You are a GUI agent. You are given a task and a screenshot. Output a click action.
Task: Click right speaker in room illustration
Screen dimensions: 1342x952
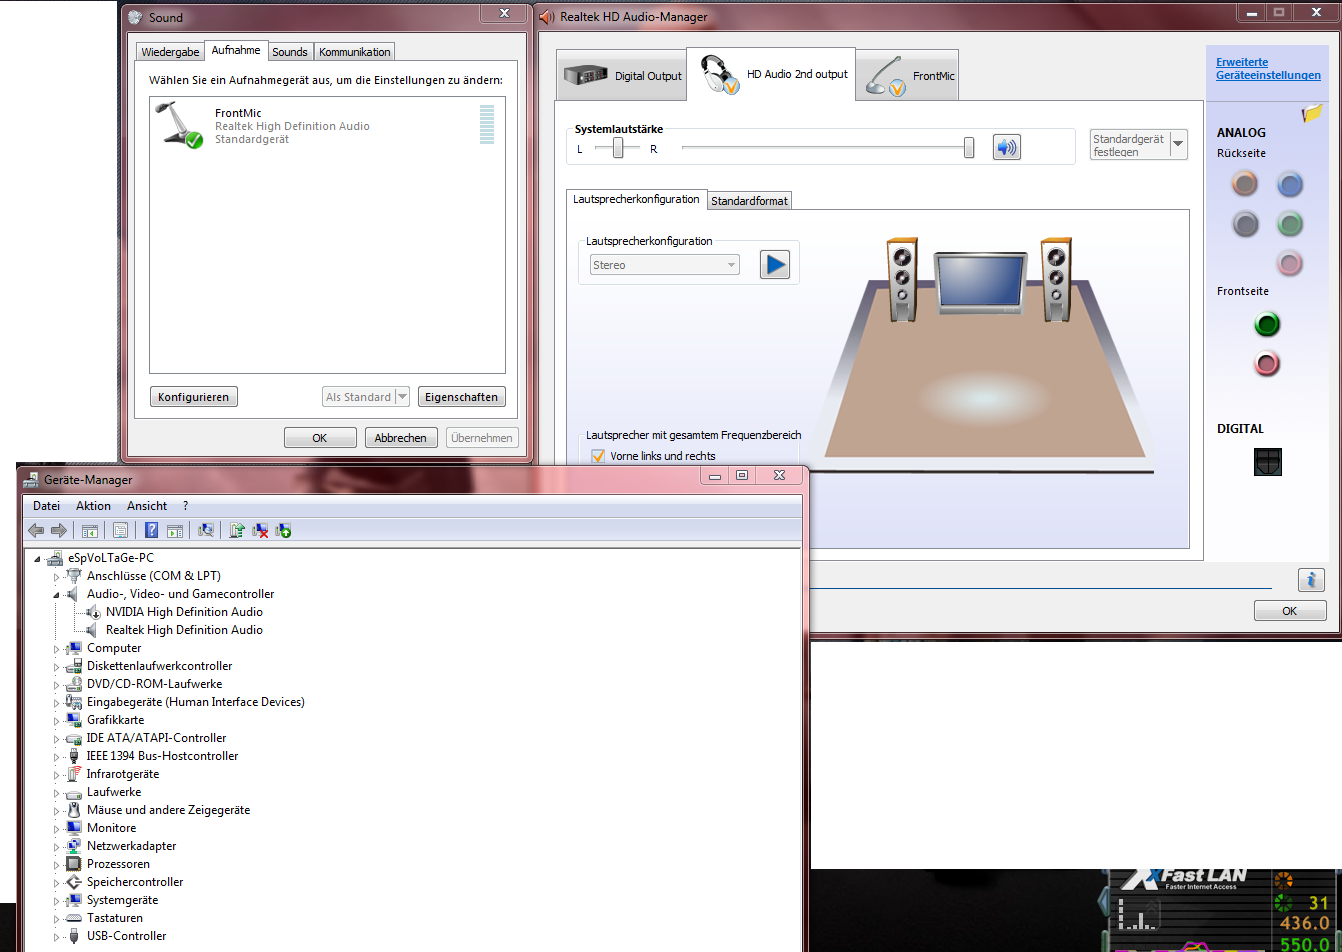coord(1056,279)
